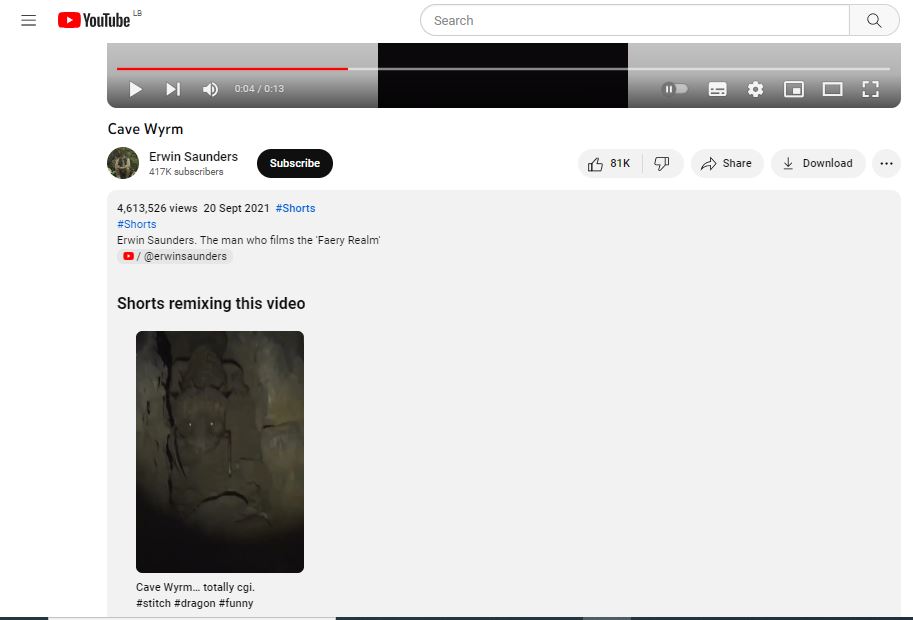The height and width of the screenshot is (620, 913).
Task: Subscribe to Erwin Saunders channel
Action: [x=294, y=163]
